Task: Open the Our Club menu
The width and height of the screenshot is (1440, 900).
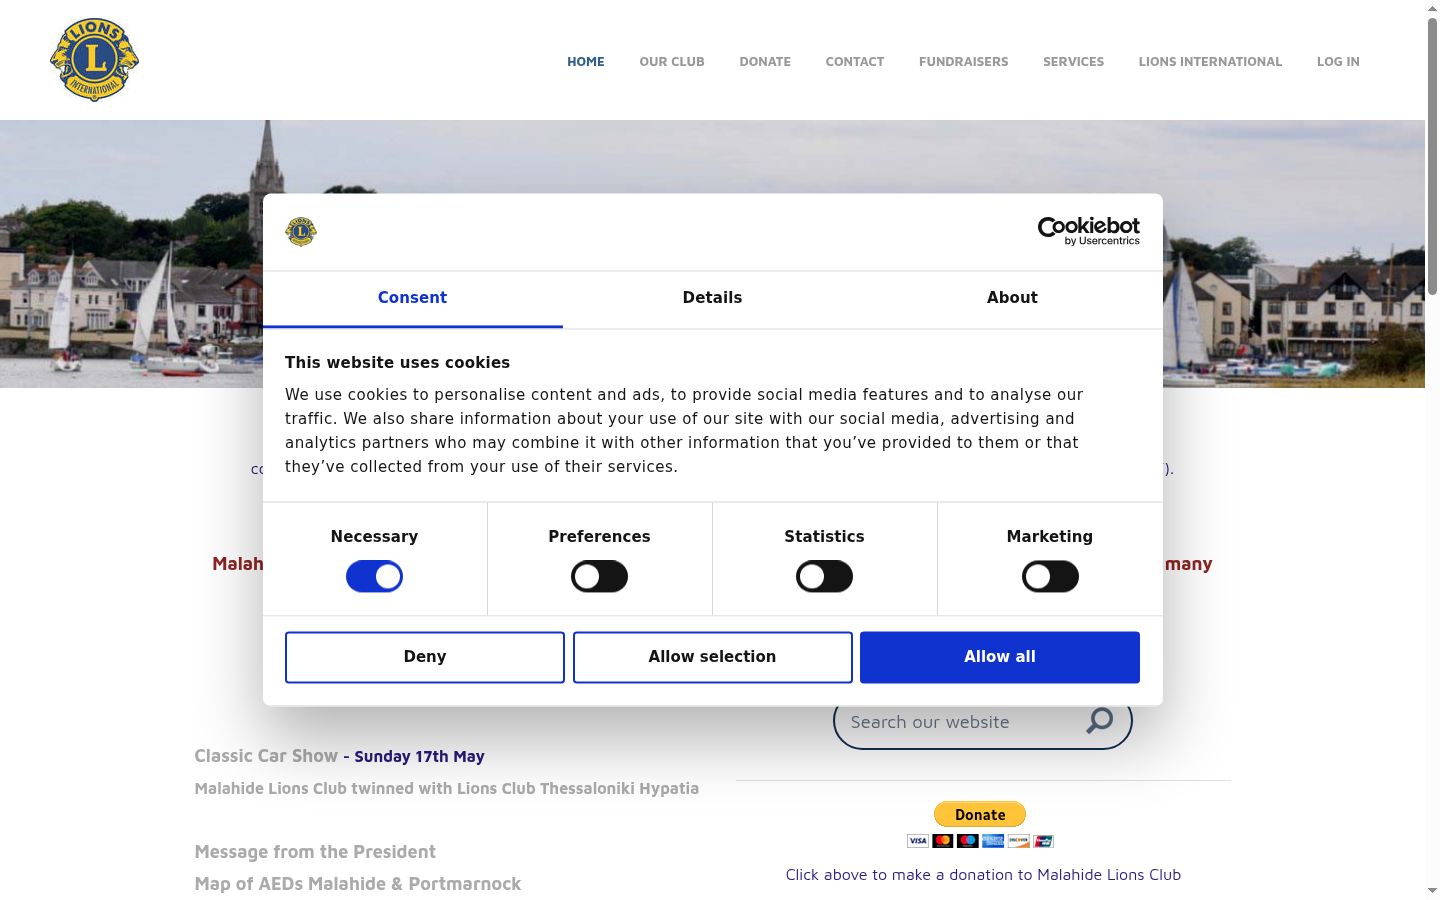Action: 672,62
